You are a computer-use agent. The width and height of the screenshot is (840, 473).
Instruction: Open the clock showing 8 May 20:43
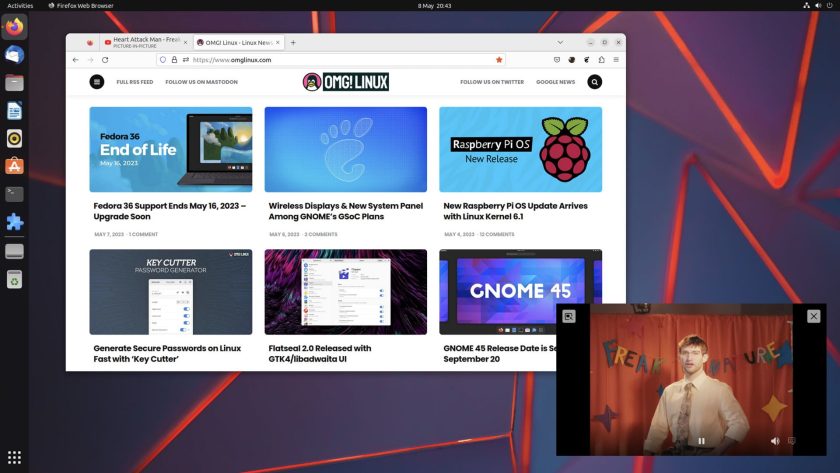(x=434, y=5)
